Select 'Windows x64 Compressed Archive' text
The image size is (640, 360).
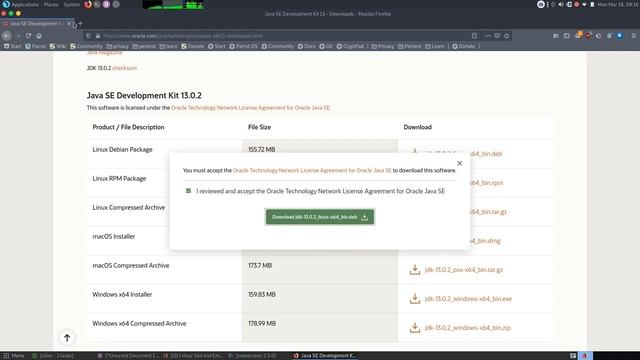click(139, 323)
